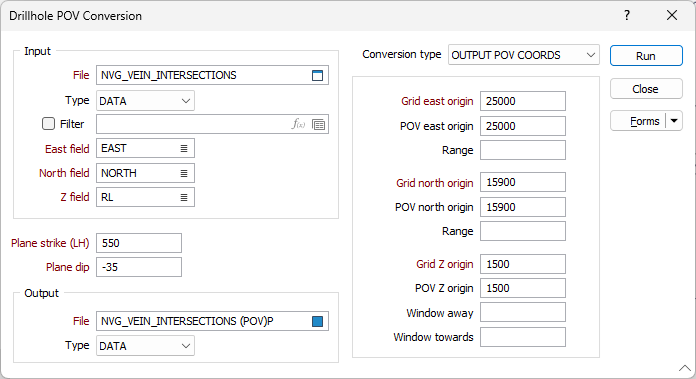Open East field list picker icon
The width and height of the screenshot is (696, 379).
(184, 149)
